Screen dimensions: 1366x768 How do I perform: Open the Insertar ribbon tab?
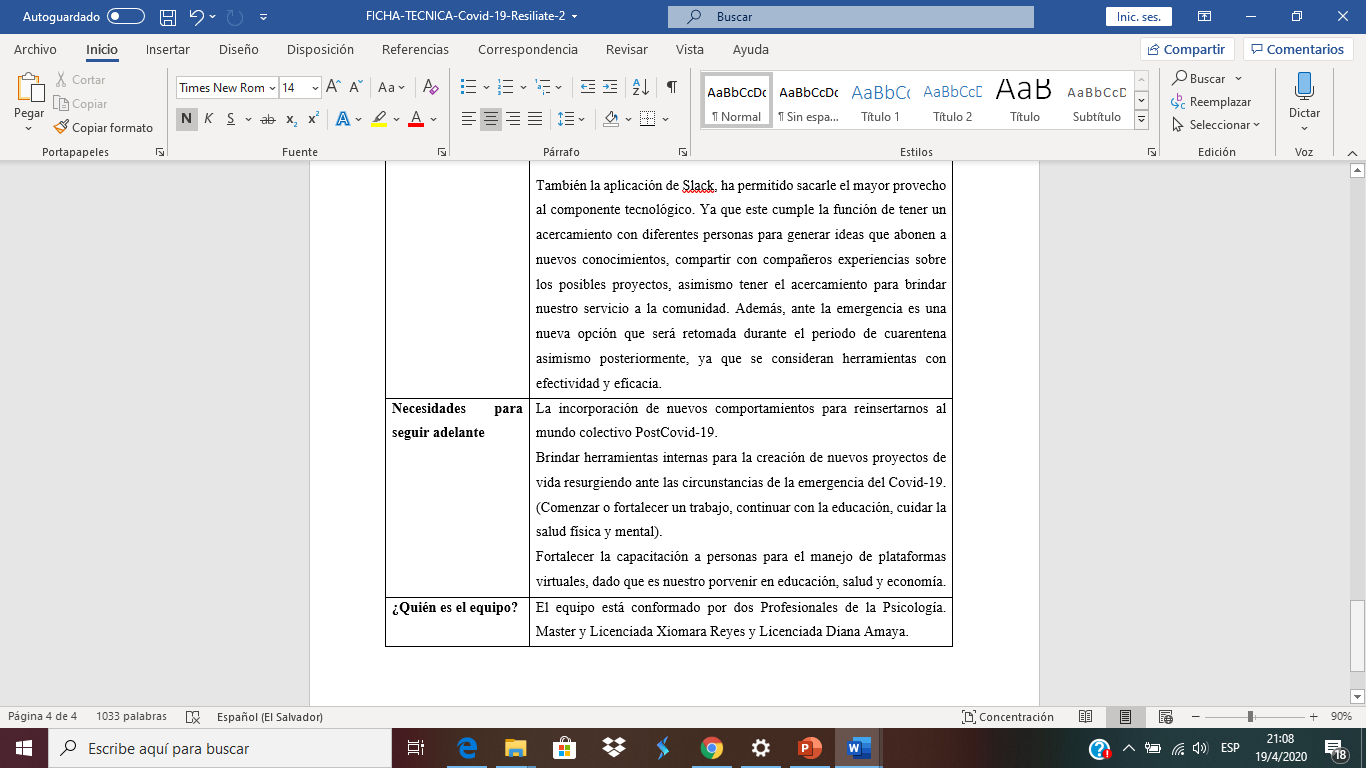click(x=168, y=49)
